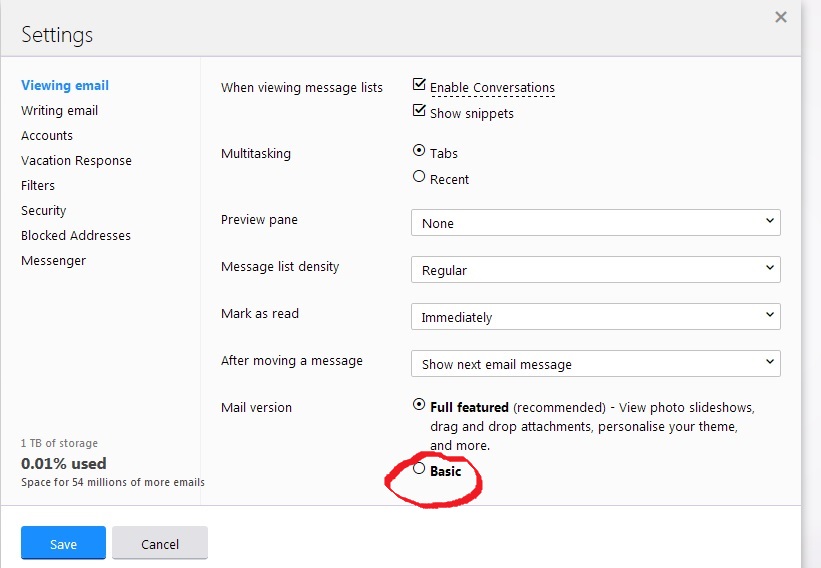
Task: Toggle Show snippets checkbox
Action: [419, 112]
